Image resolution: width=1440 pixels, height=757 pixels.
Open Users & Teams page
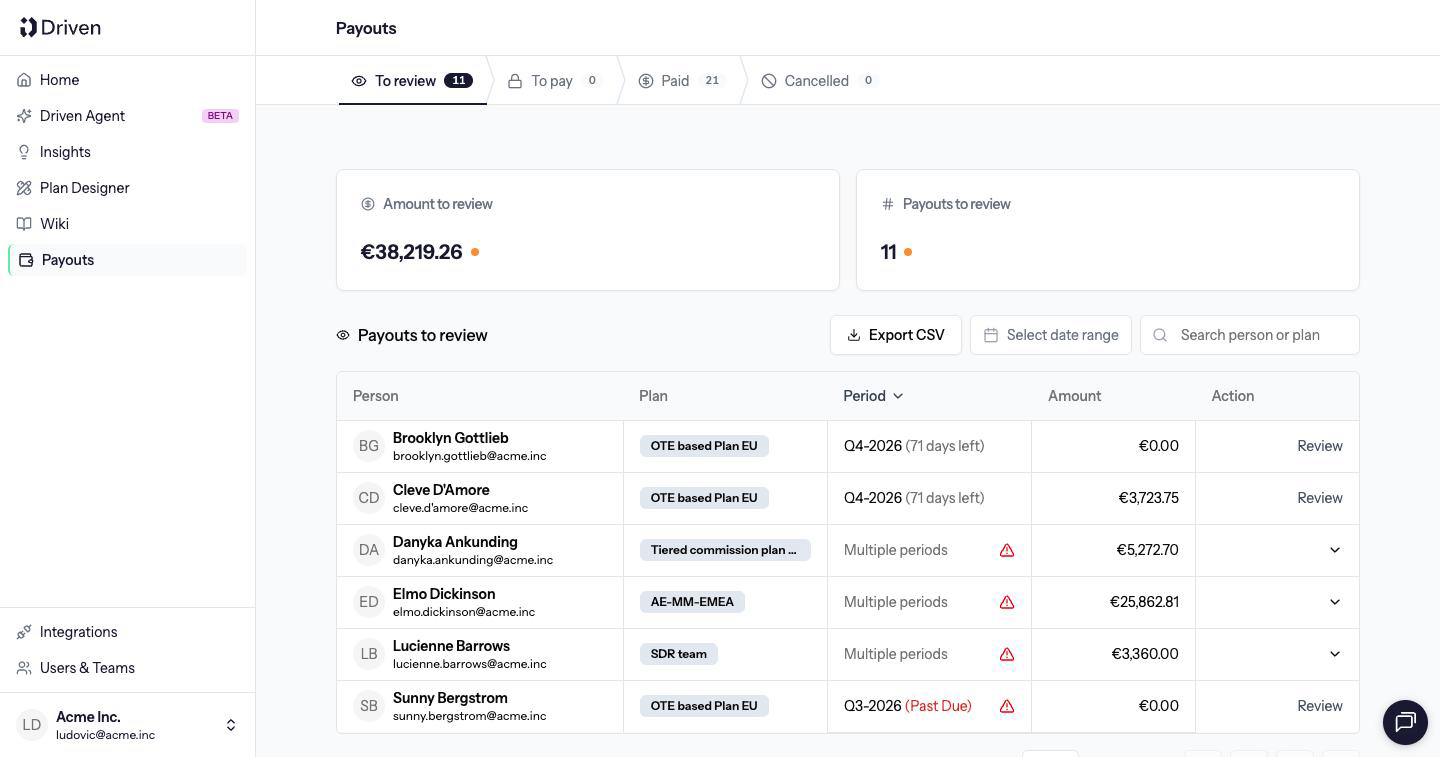[127, 668]
